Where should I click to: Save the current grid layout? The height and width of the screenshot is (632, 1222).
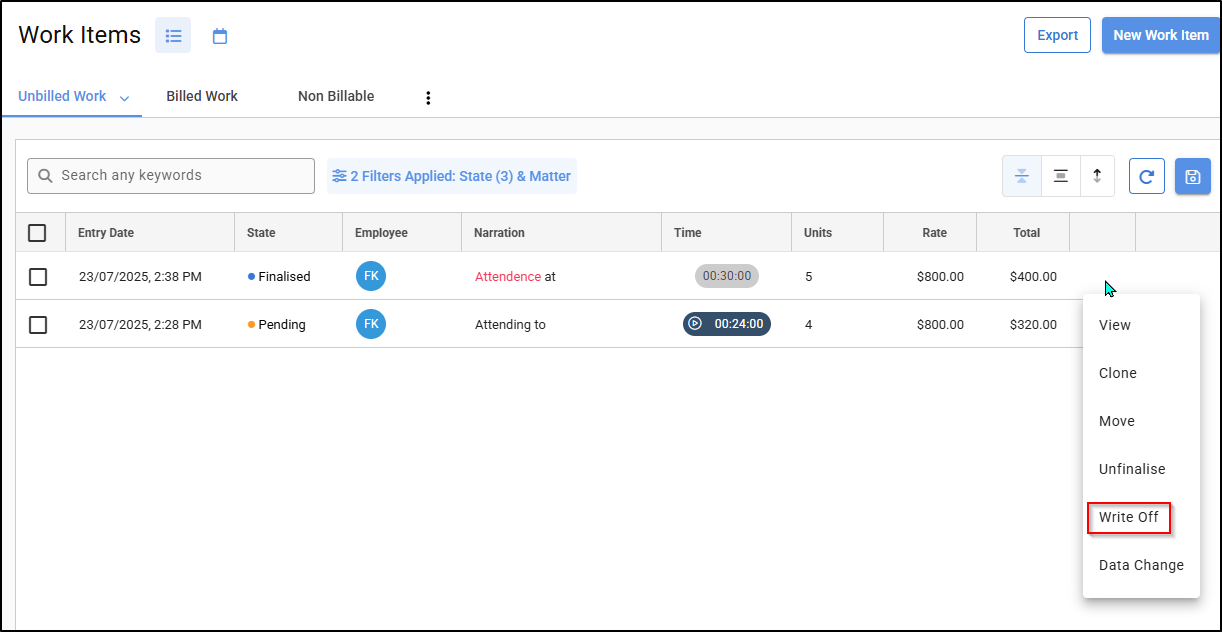(1193, 176)
